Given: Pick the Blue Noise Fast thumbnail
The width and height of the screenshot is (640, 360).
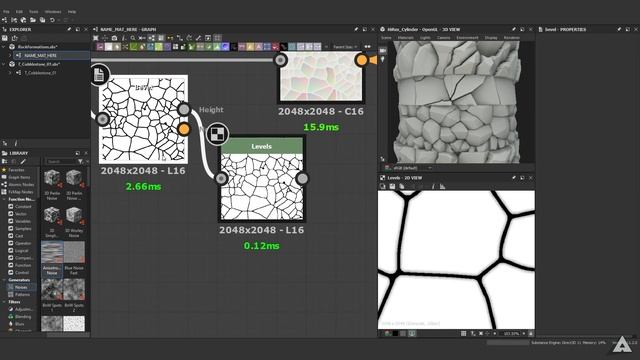Looking at the screenshot, I should (74, 252).
